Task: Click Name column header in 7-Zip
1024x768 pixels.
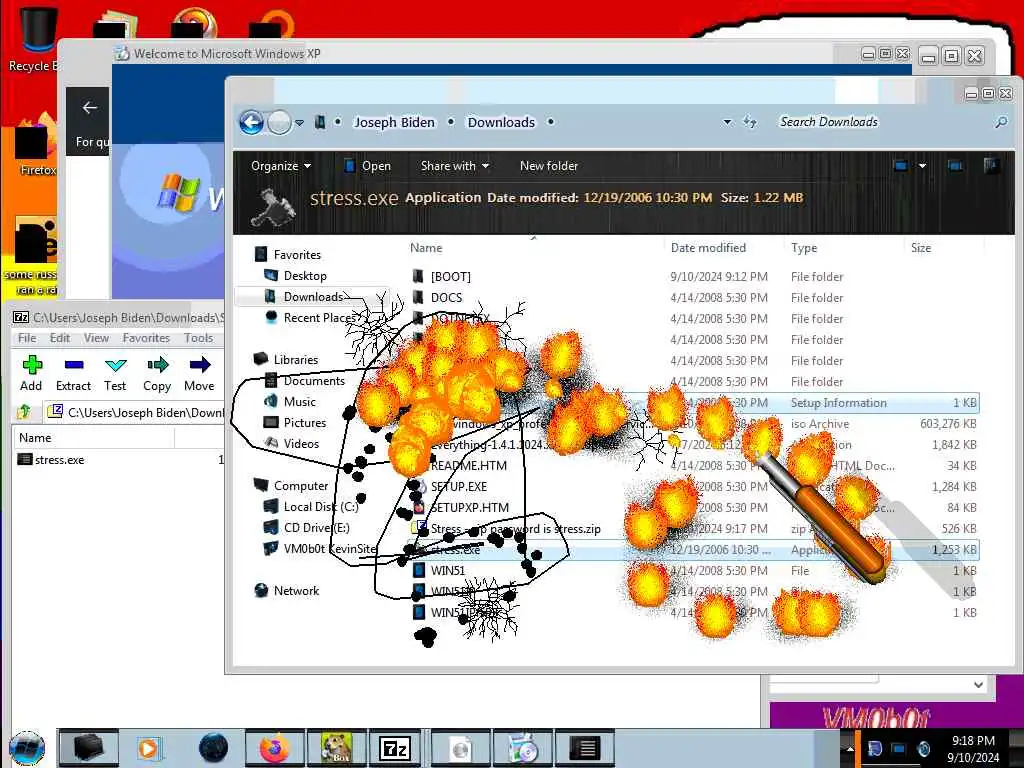Action: coord(35,438)
